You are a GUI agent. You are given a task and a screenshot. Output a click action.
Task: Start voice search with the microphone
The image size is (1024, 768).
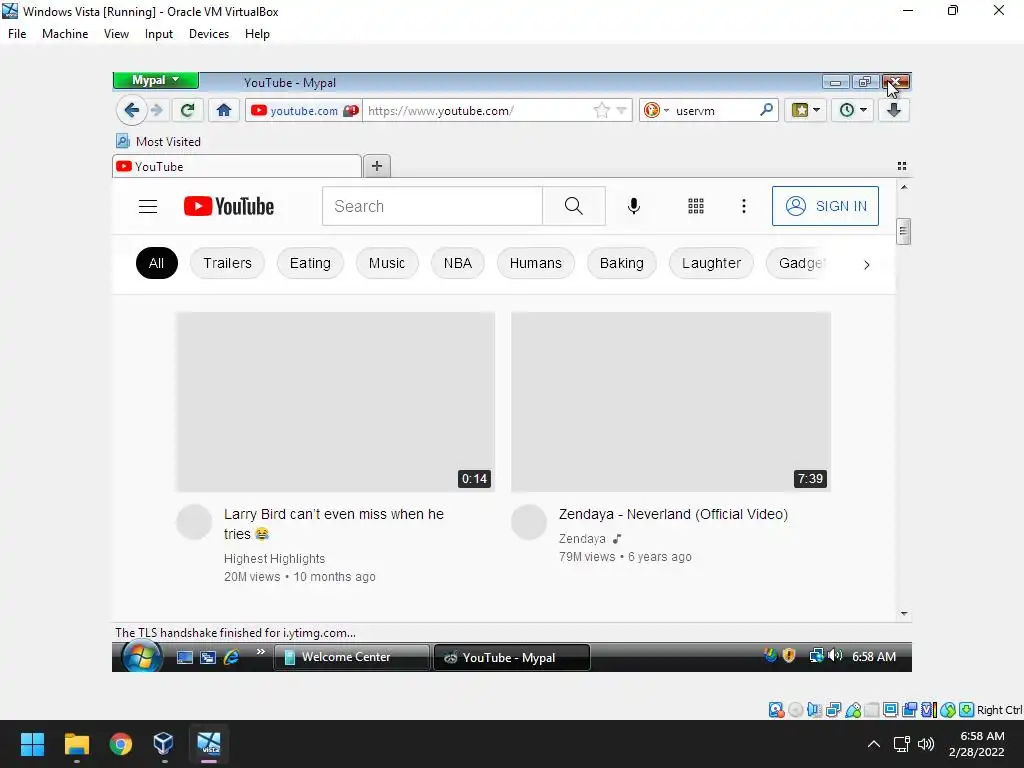pos(633,206)
